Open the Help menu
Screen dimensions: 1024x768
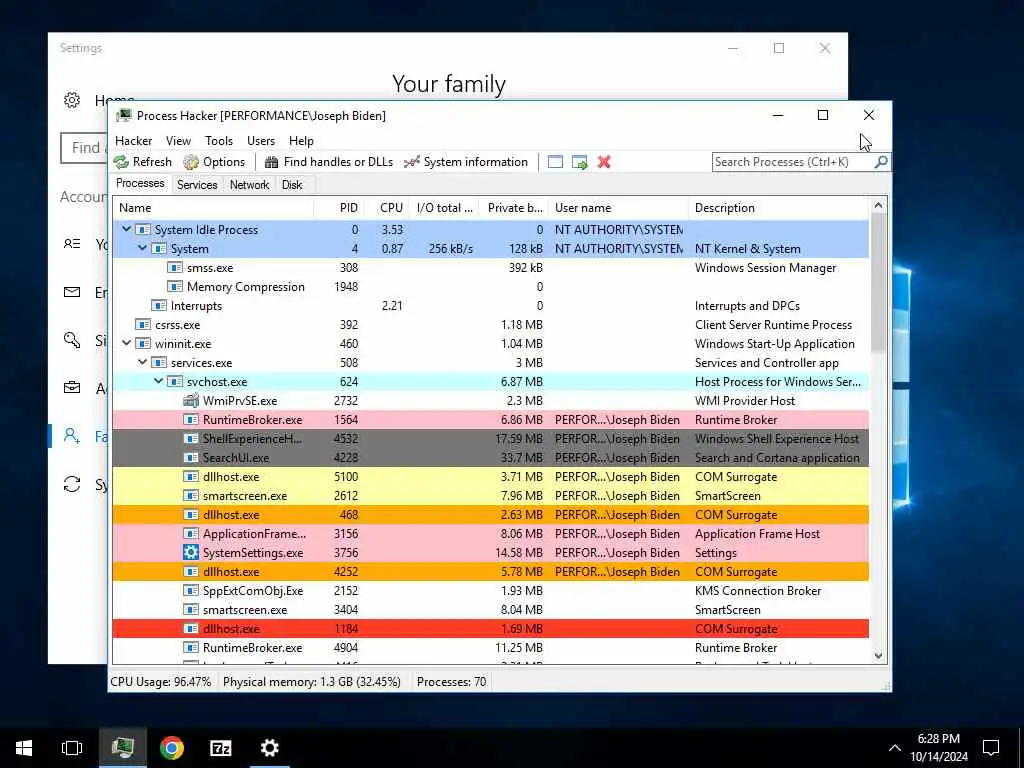[x=301, y=140]
